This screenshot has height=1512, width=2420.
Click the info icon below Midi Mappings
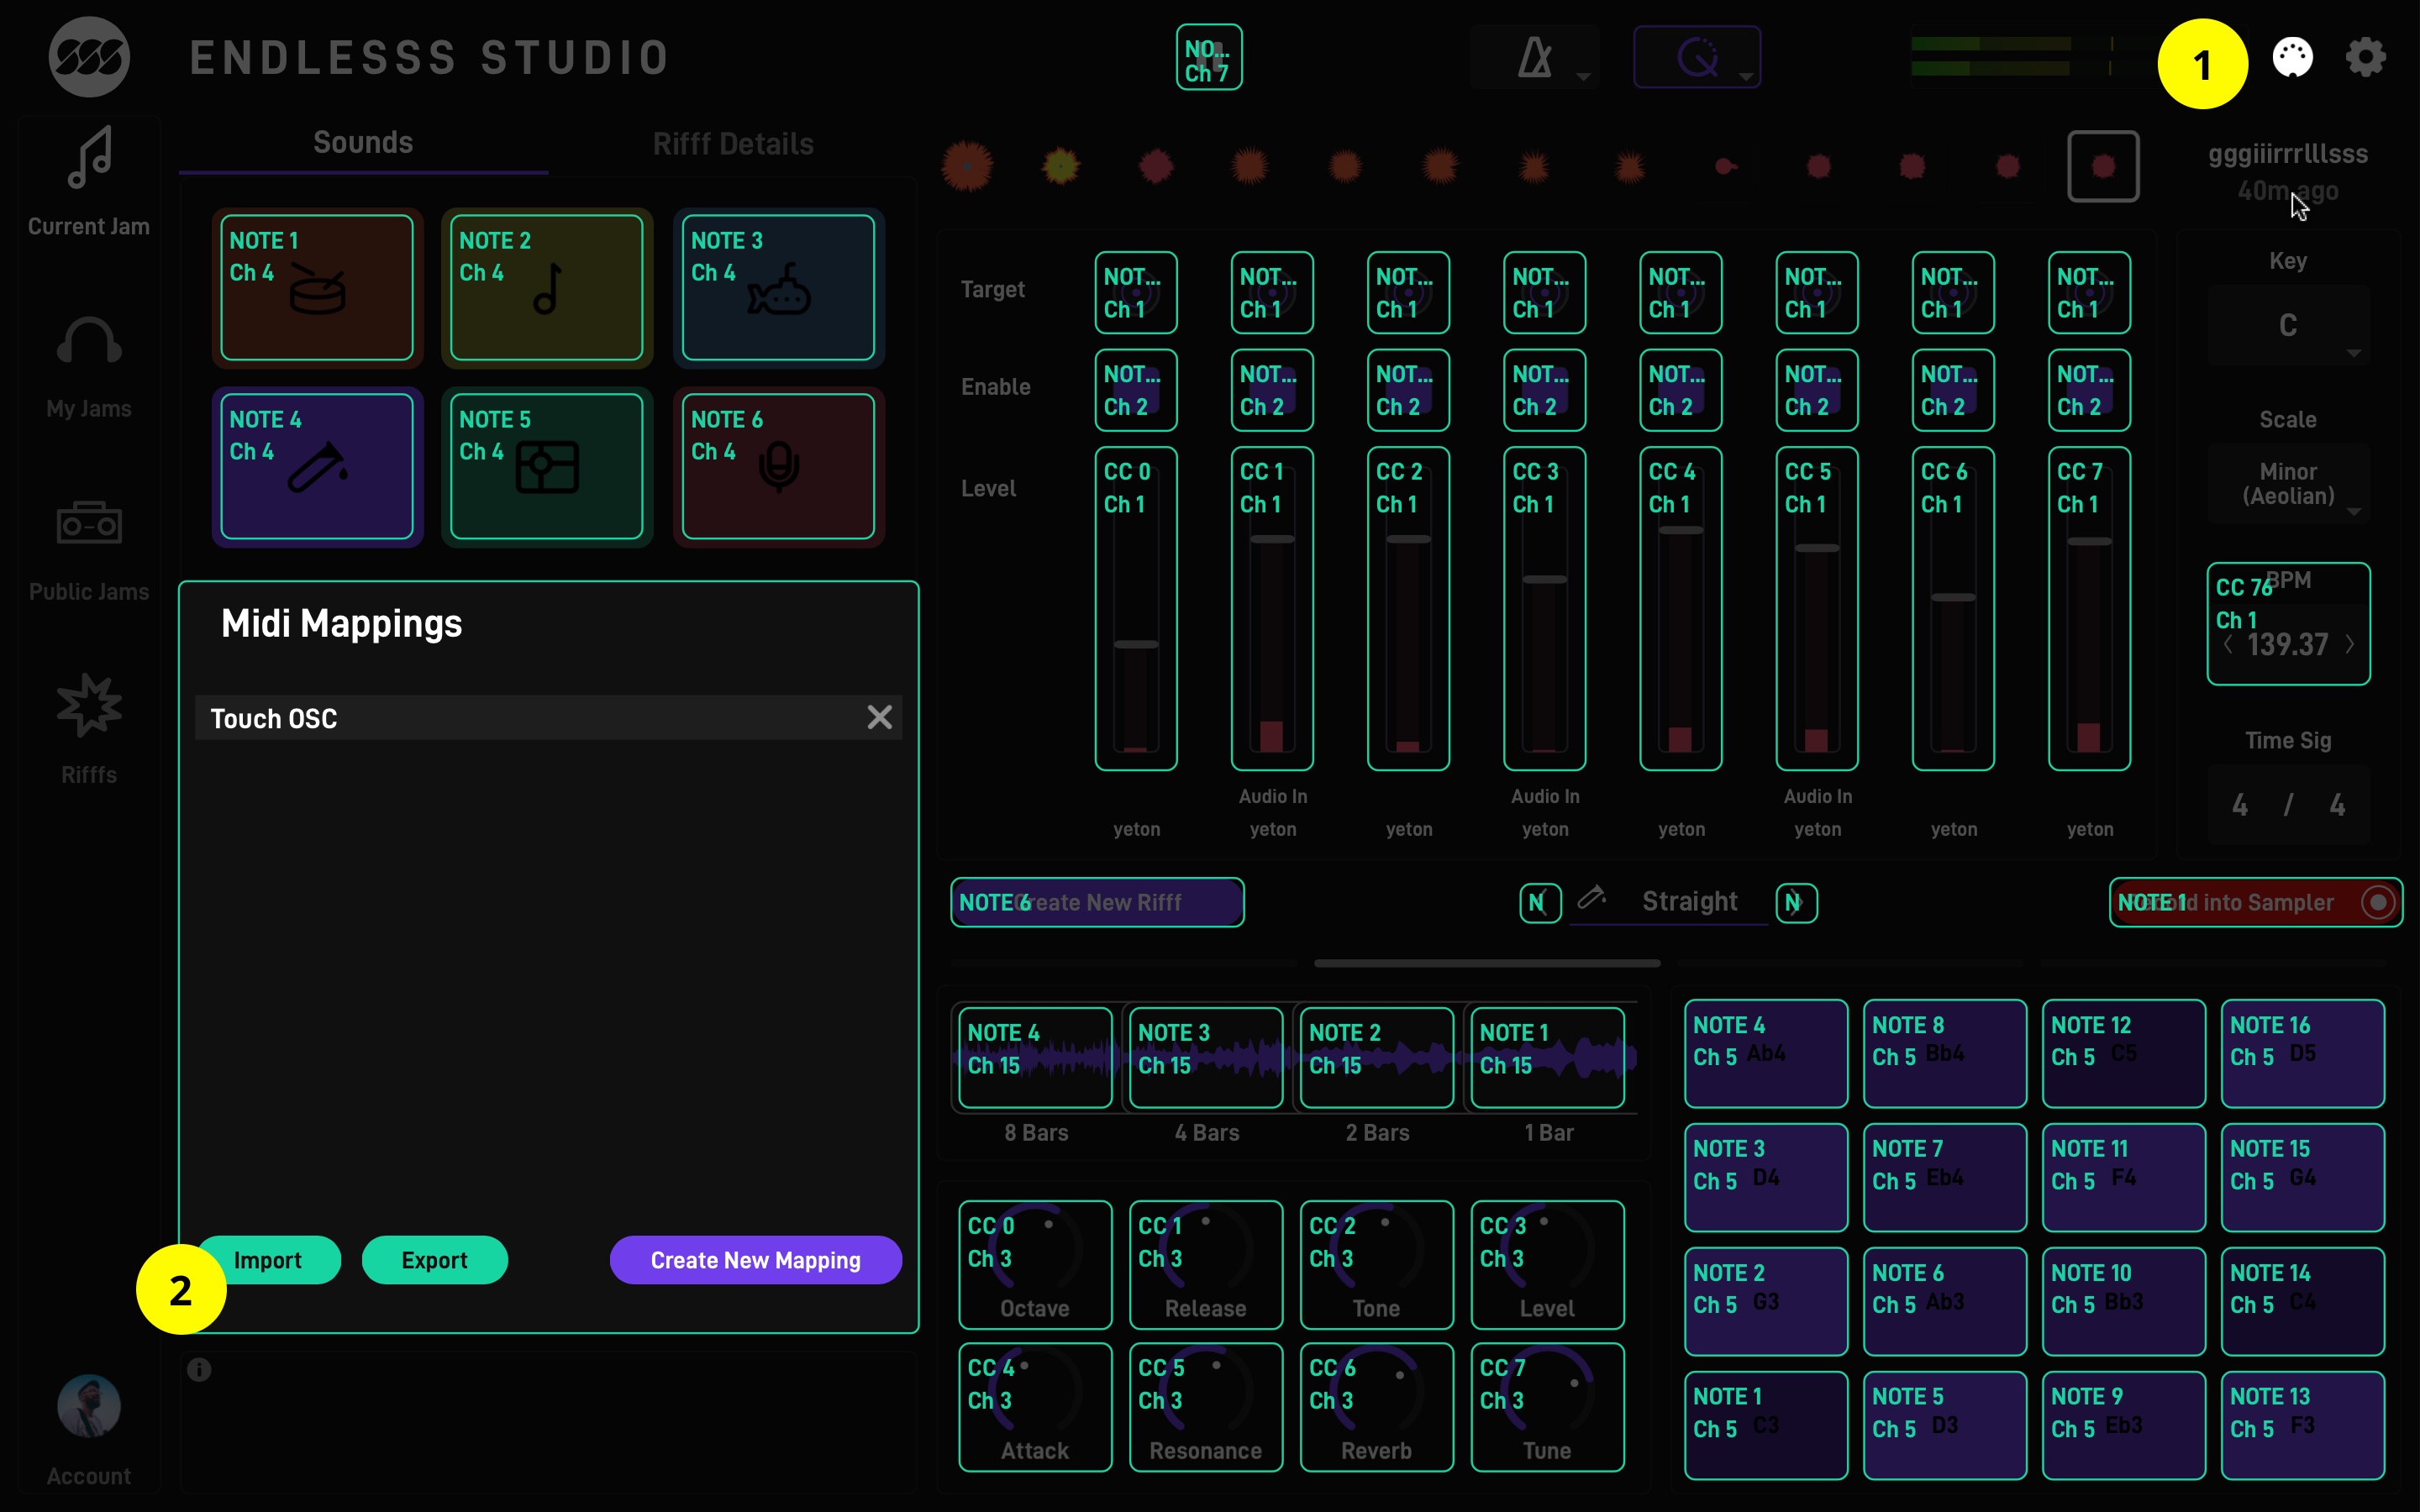click(199, 1370)
